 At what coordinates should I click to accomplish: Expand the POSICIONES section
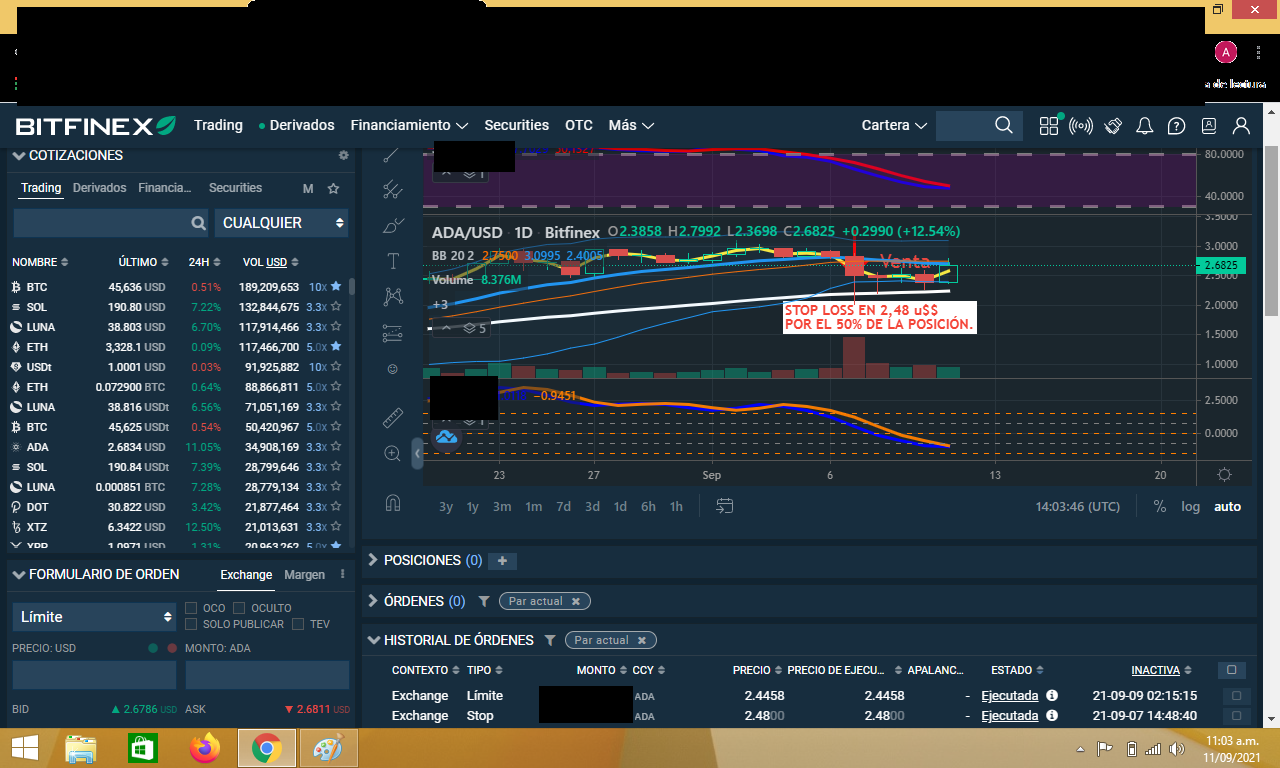tap(374, 561)
